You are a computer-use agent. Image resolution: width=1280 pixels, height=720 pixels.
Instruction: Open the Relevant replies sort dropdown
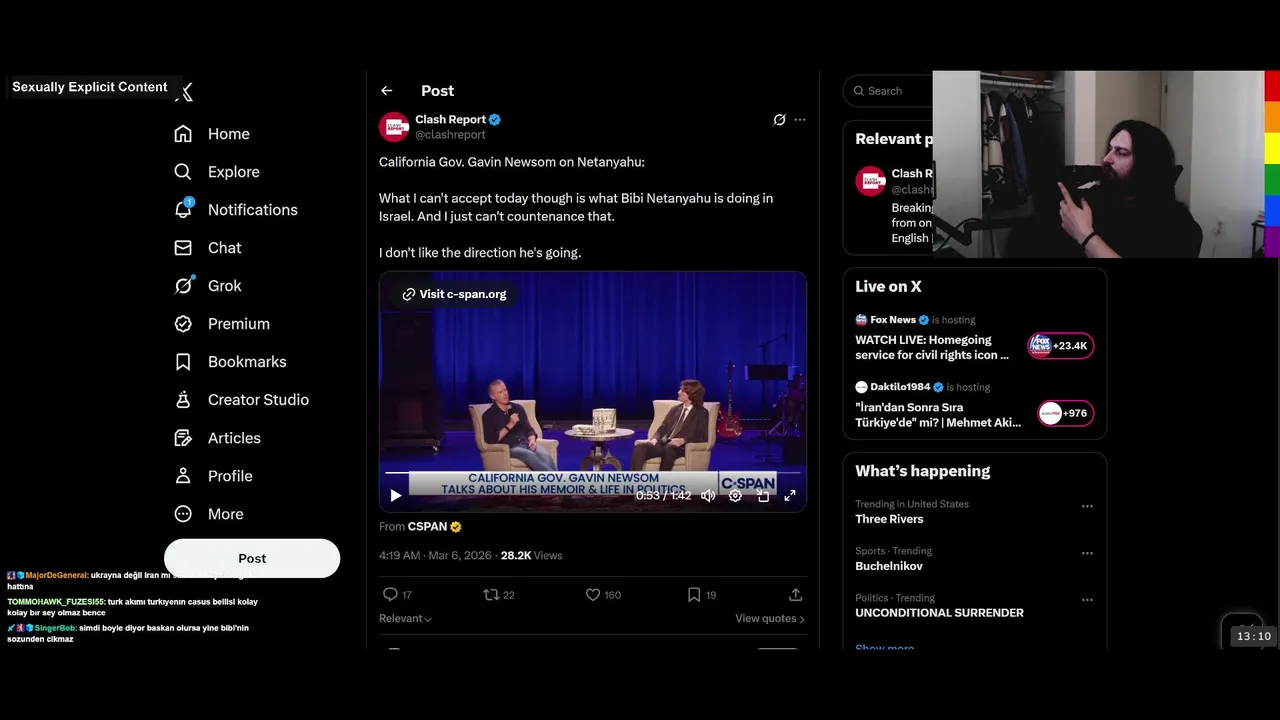point(405,619)
